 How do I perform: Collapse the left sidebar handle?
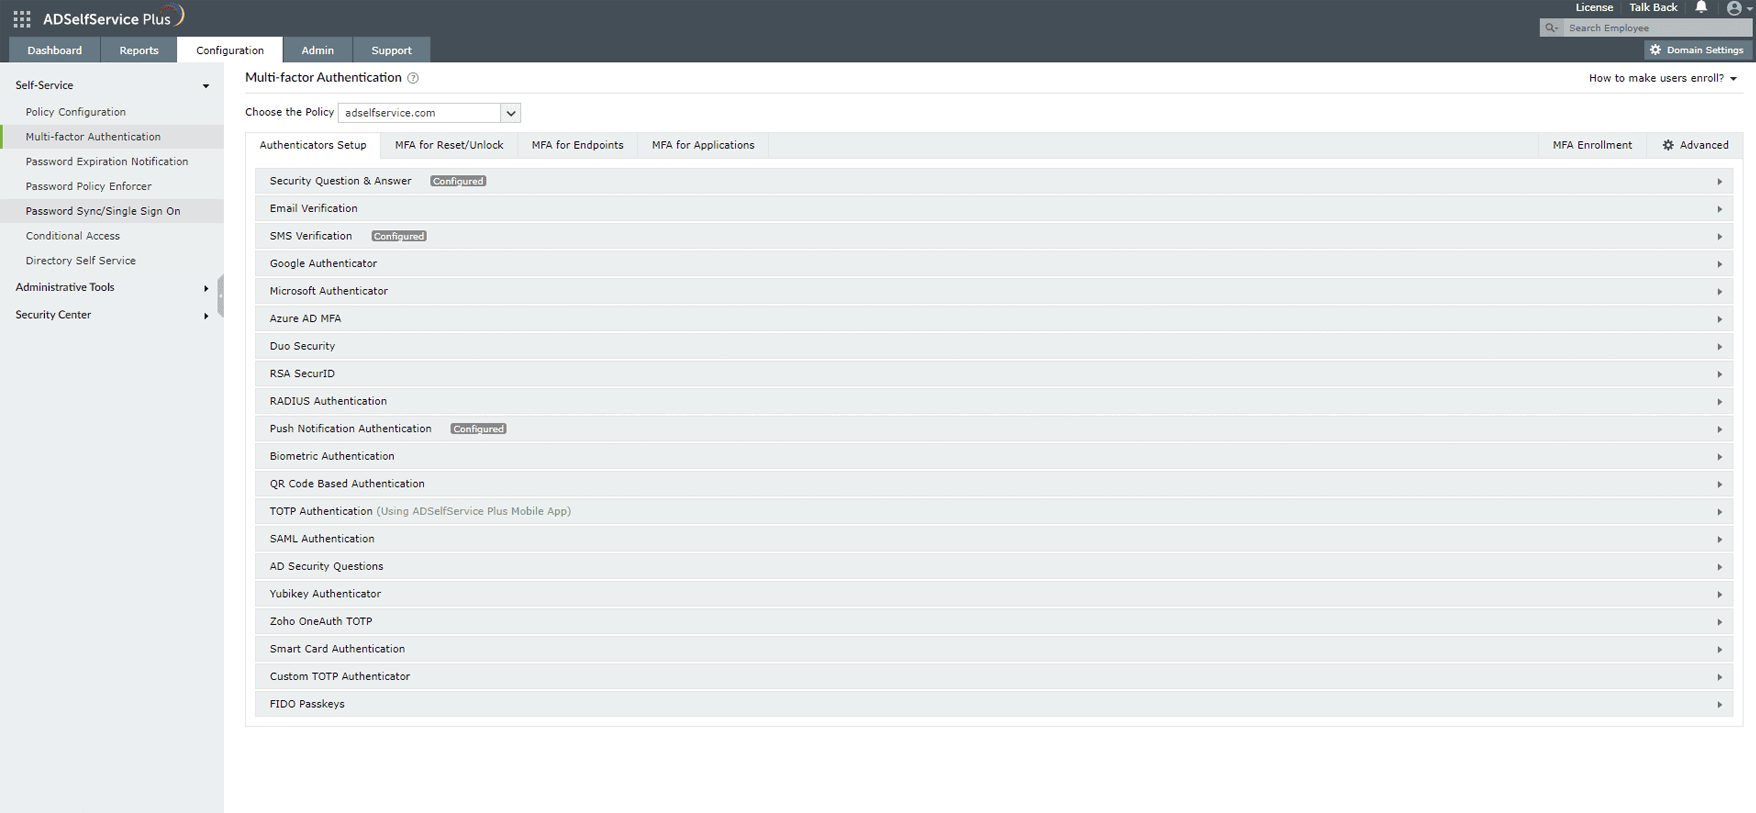(x=220, y=297)
